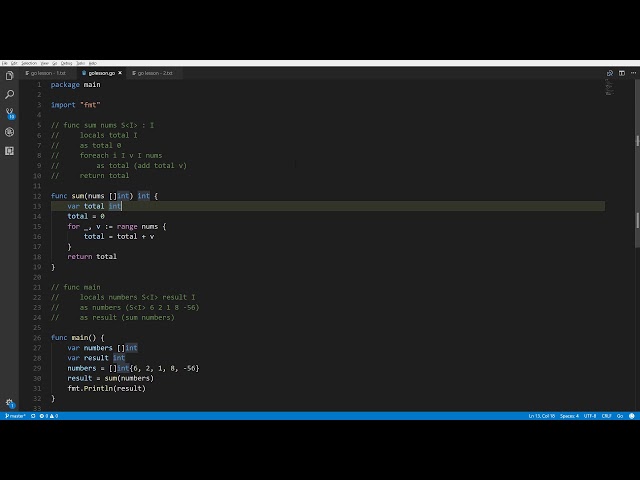Open the Source Control view

point(10,113)
